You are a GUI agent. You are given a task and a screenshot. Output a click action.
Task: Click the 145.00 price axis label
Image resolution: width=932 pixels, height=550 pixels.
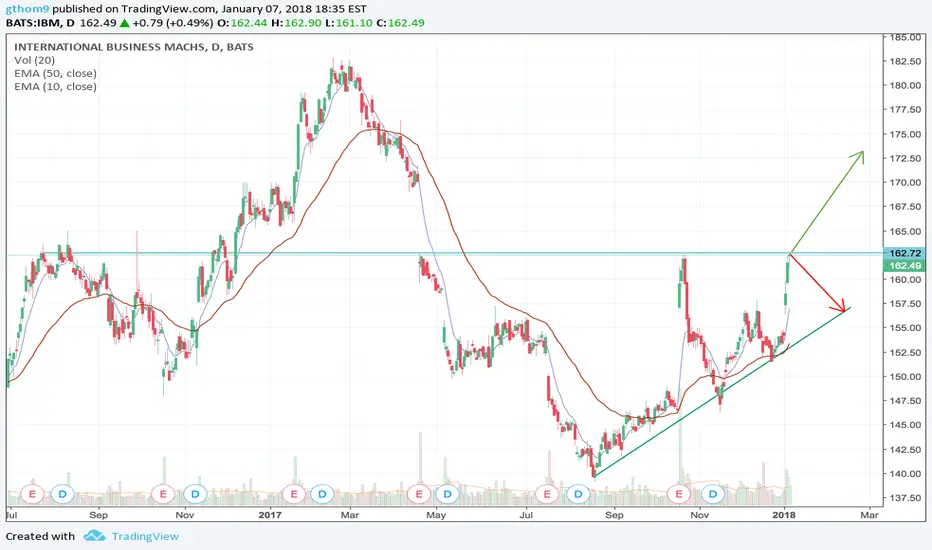click(905, 425)
